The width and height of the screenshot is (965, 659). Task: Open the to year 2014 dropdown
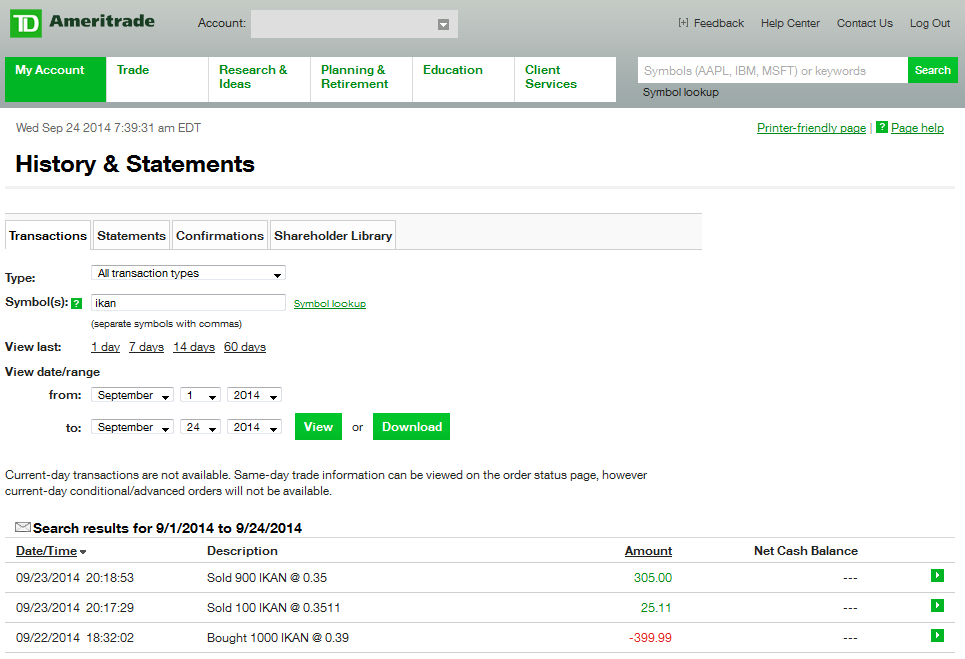[x=254, y=427]
